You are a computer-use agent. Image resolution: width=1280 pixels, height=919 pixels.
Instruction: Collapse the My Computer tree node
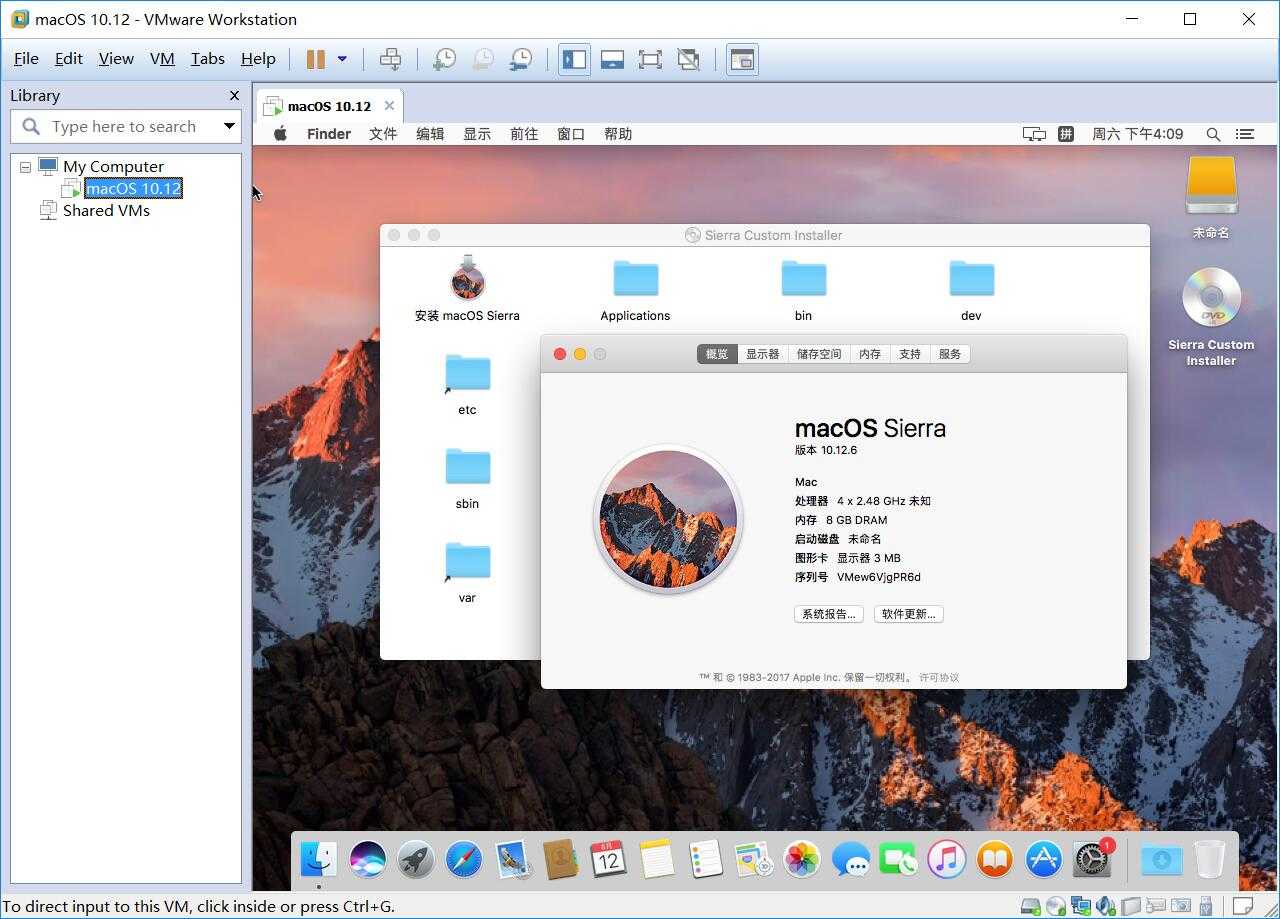[x=25, y=167]
